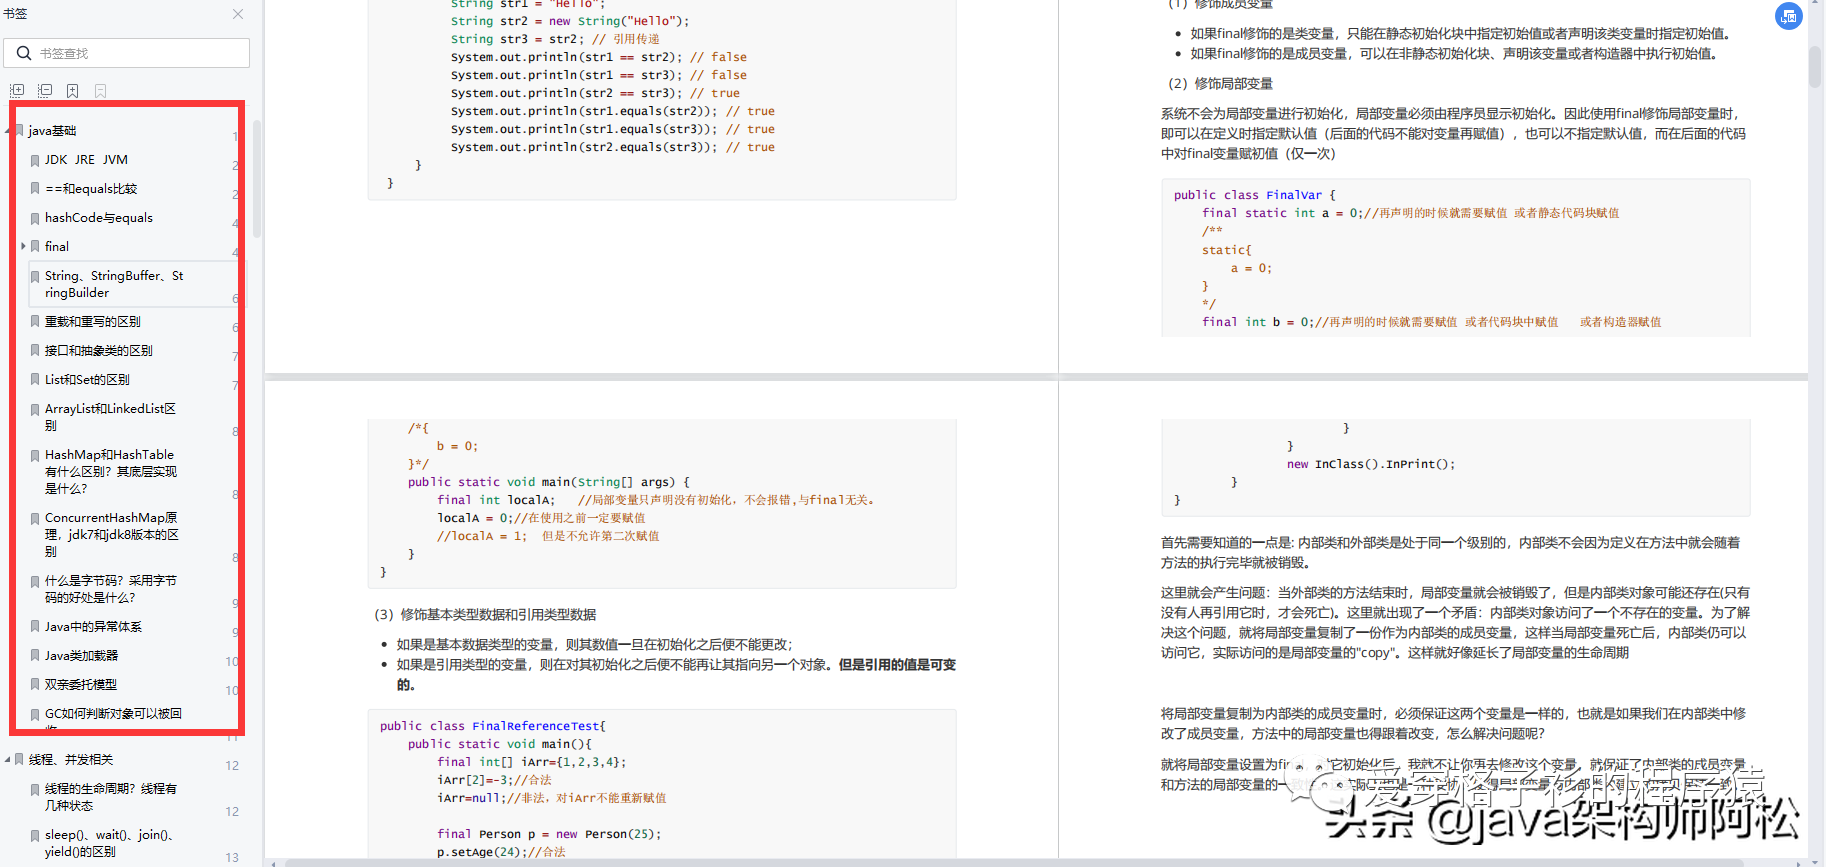This screenshot has height=867, width=1826.
Task: Click the document's right-hand vertical scrollbar
Action: pos(1815,66)
